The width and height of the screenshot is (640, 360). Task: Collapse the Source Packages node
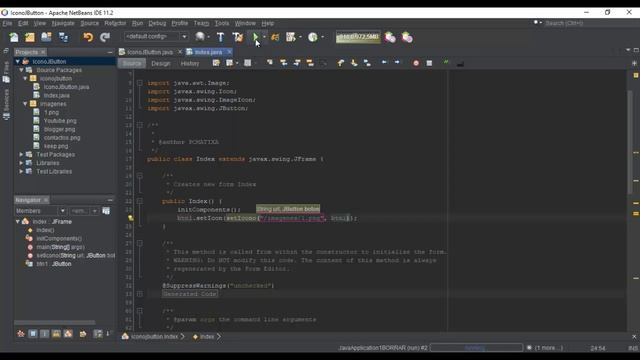coord(21,70)
